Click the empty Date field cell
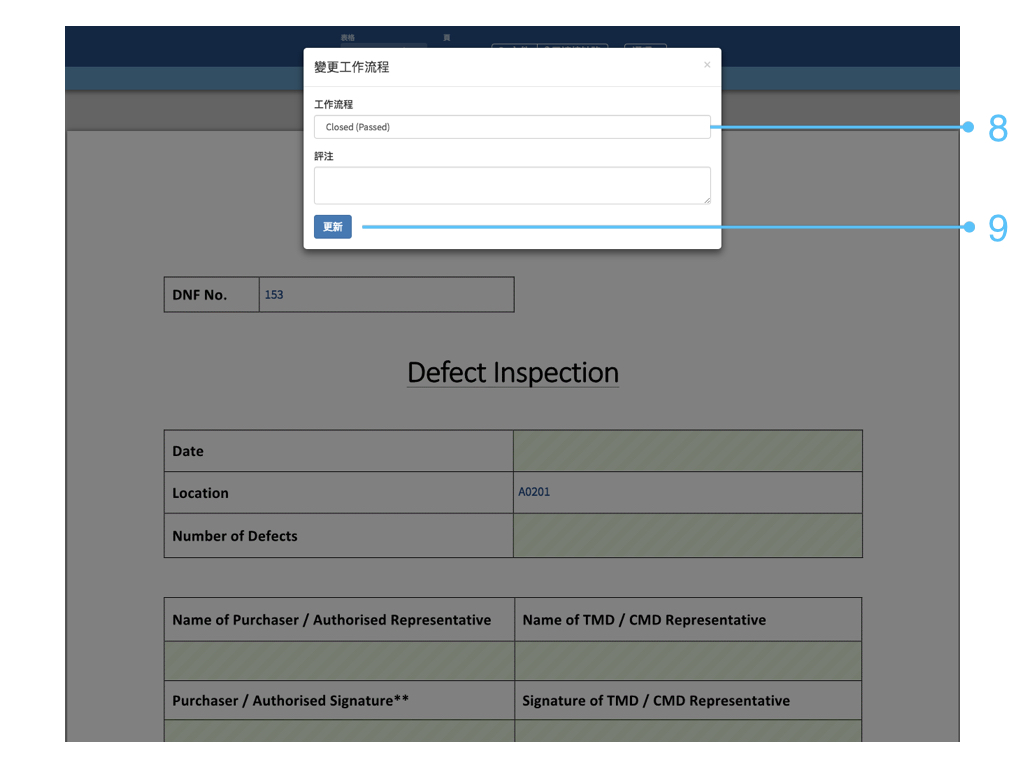1024x768 pixels. point(688,451)
